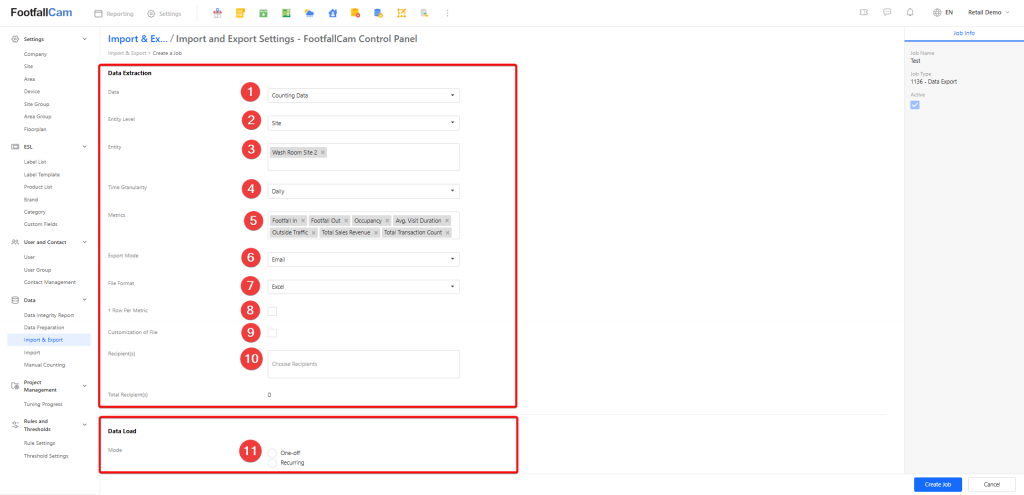
Task: Open the Settings top menu
Action: click(x=164, y=13)
